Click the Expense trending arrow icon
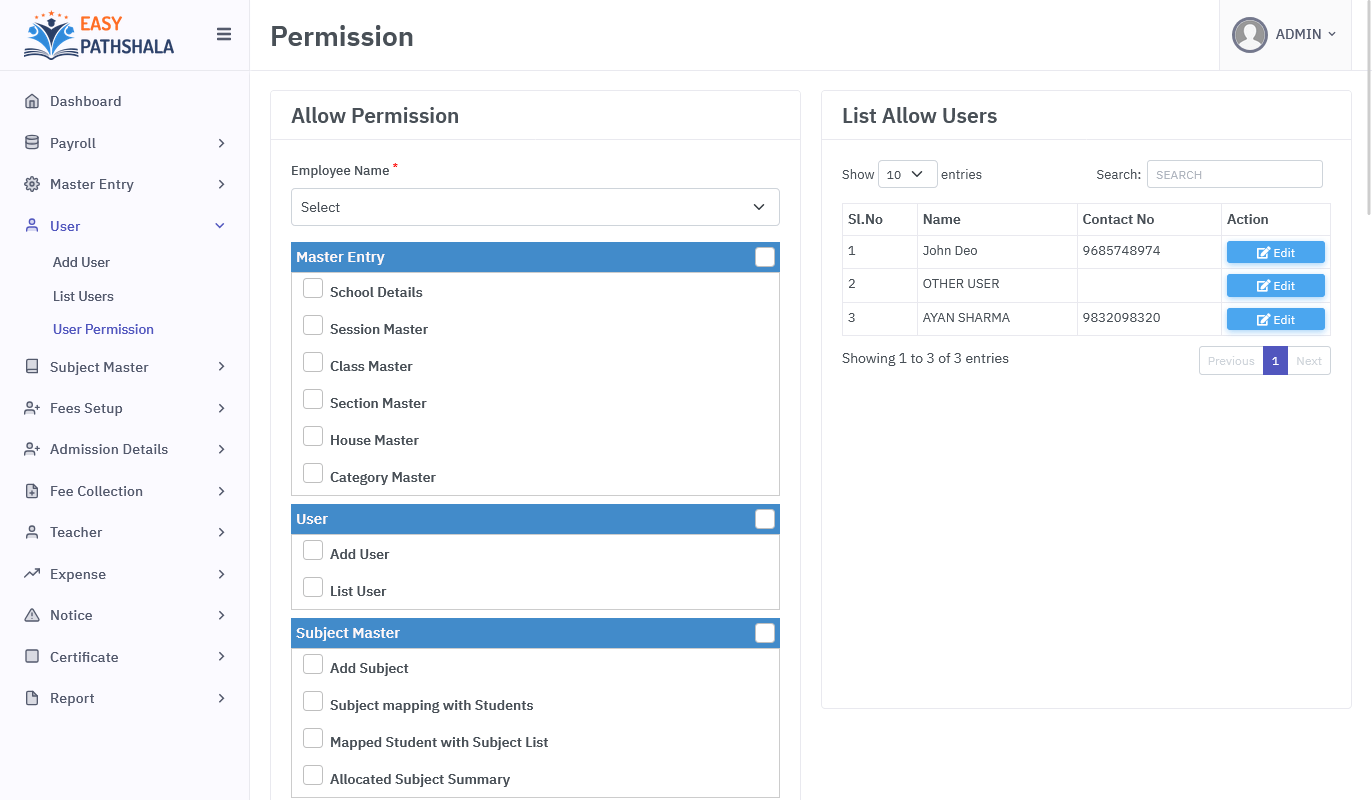1372x800 pixels. point(32,574)
